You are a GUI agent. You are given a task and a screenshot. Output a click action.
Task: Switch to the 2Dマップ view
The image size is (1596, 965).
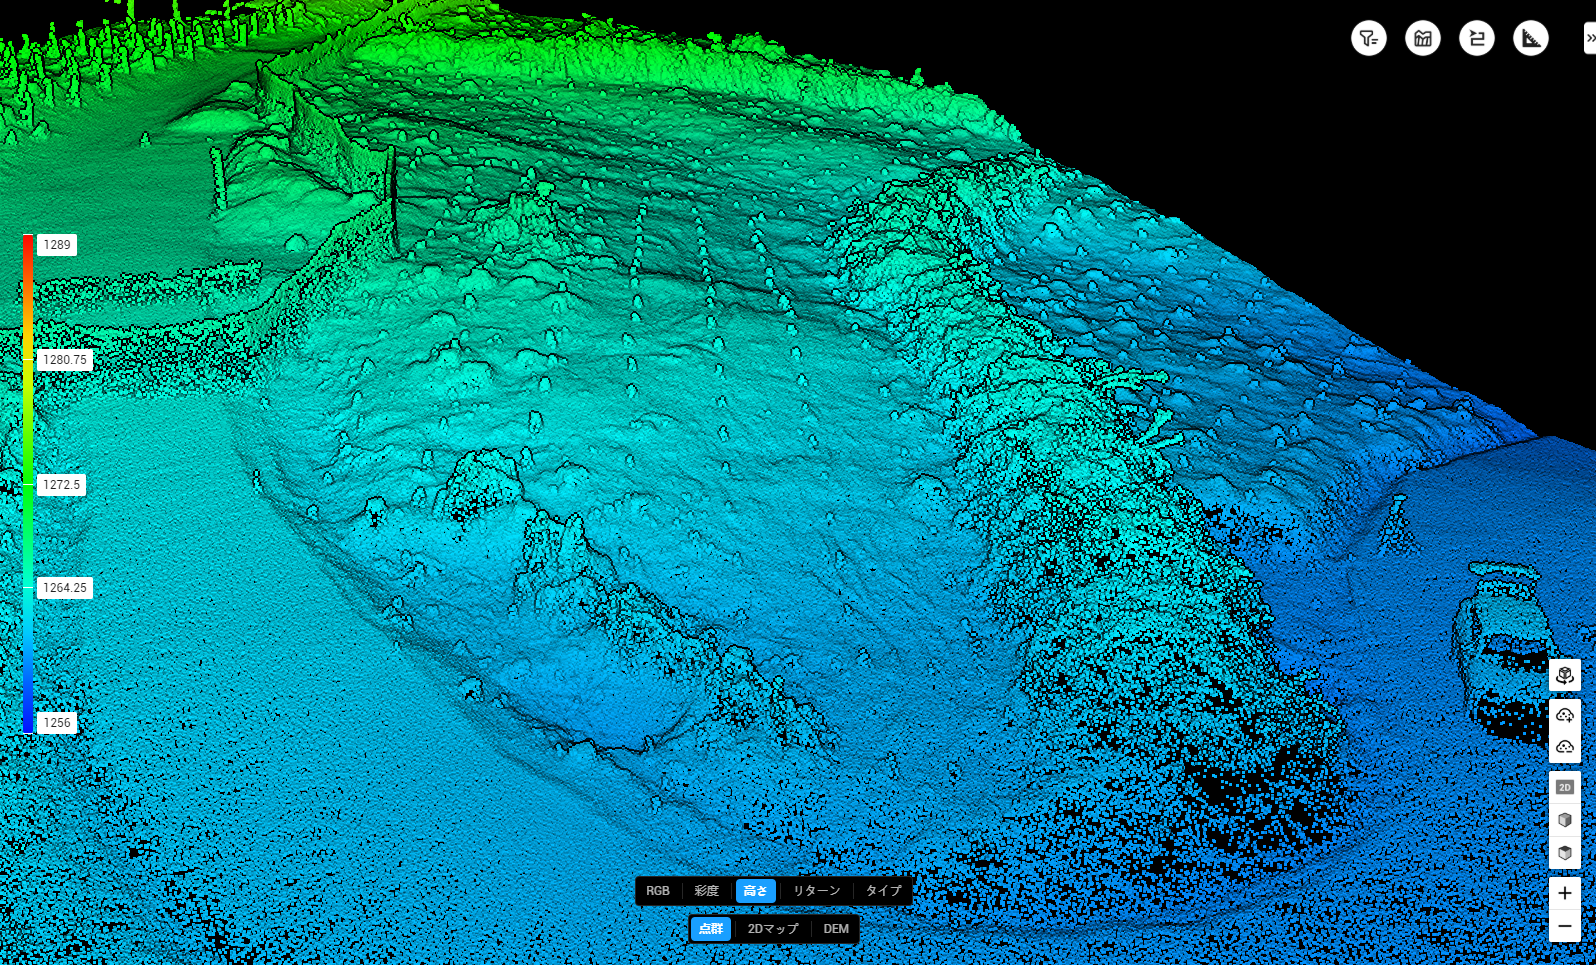pos(773,929)
